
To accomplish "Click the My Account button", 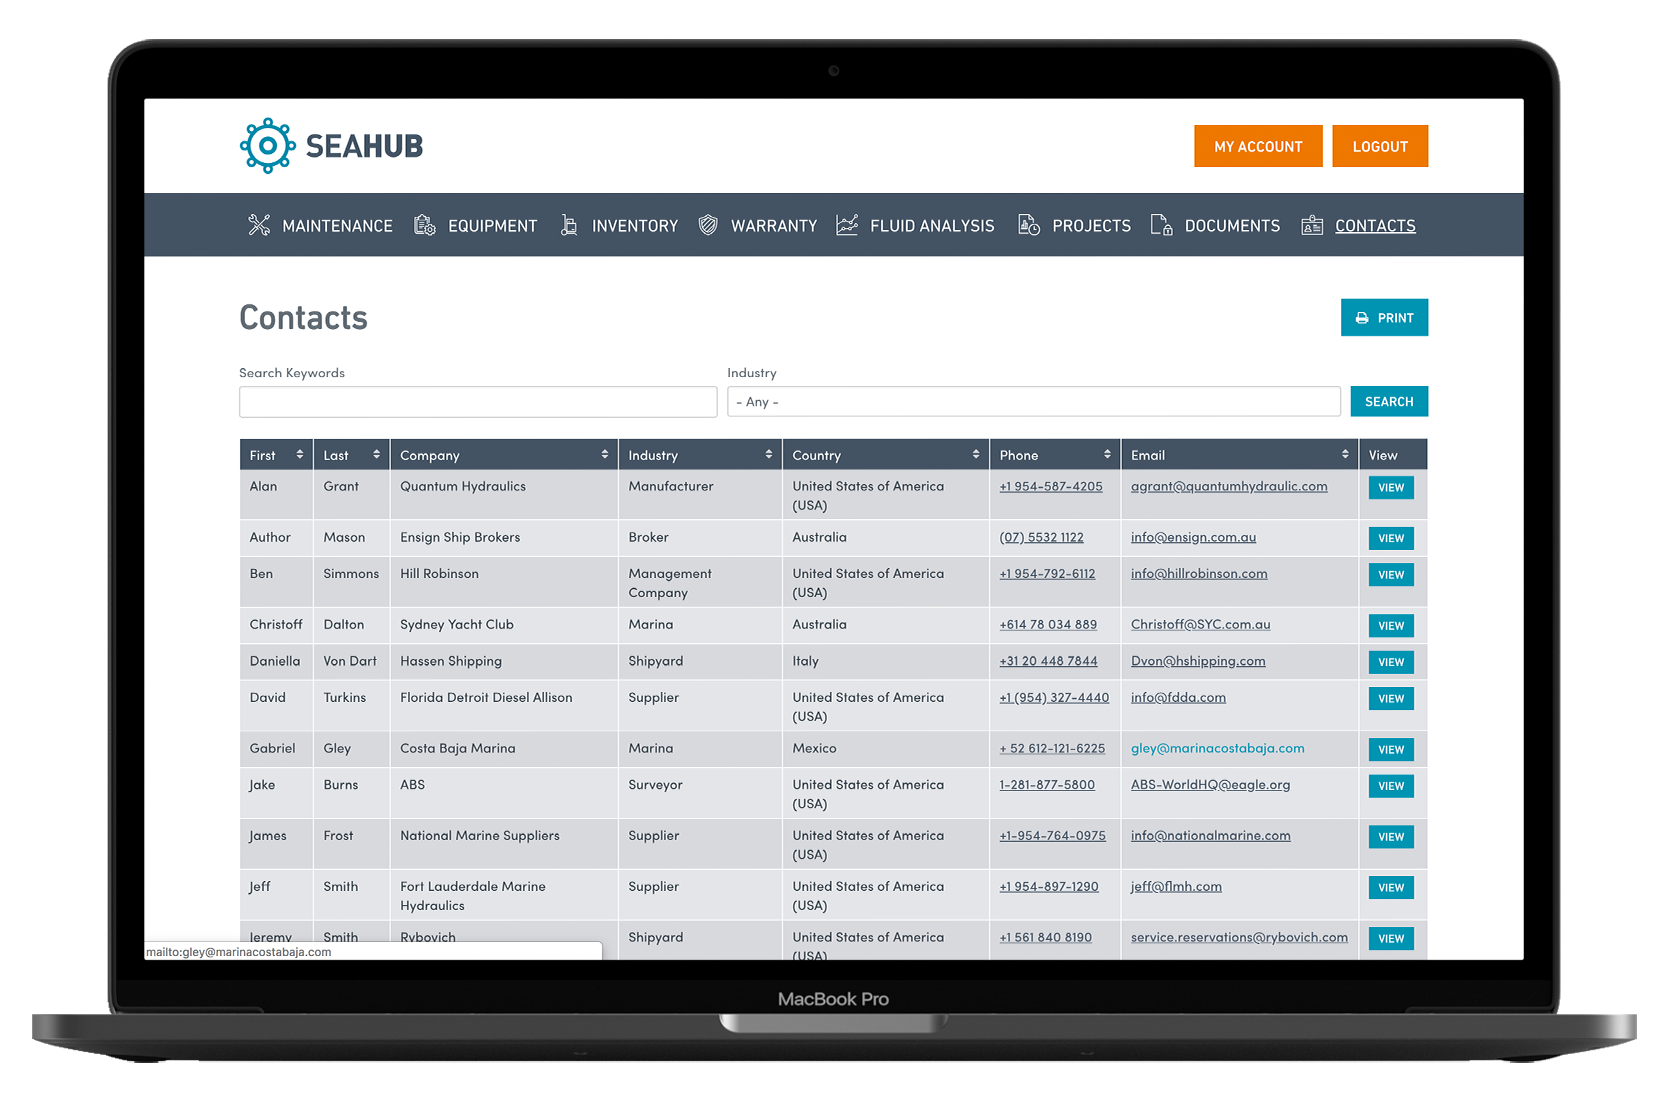I will coord(1258,146).
